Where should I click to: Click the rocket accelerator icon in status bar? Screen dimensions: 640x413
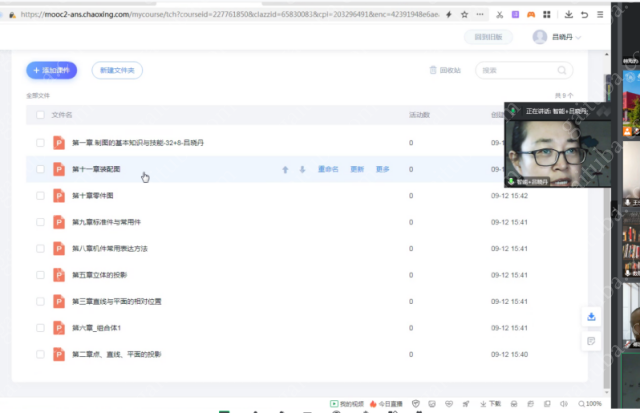[466, 404]
